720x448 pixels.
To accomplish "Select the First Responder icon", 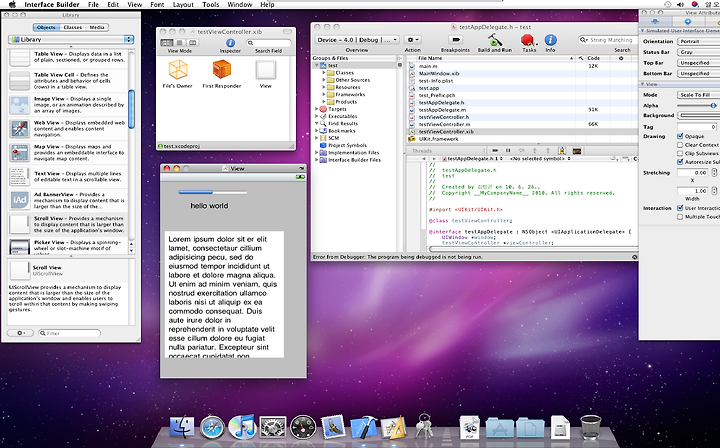I will click(221, 70).
